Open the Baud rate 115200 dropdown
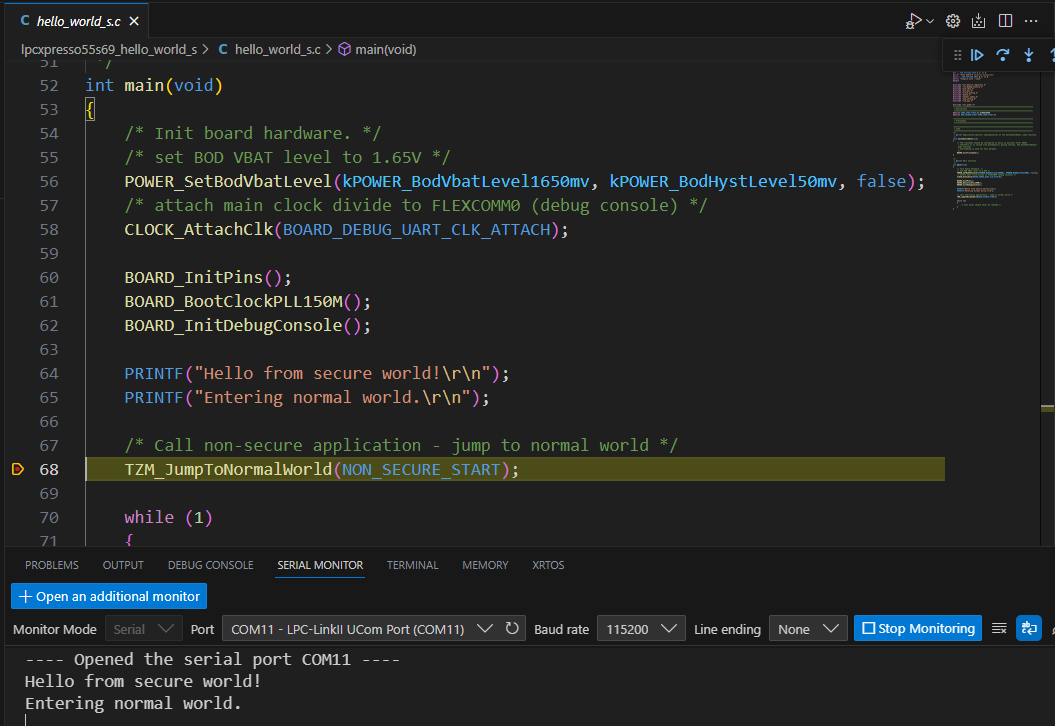 [640, 629]
